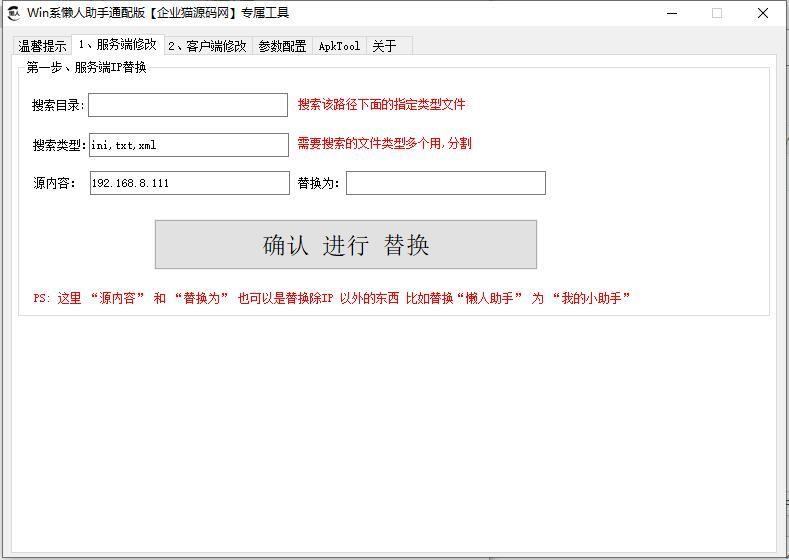Focus the 替换为 empty text box

446,183
